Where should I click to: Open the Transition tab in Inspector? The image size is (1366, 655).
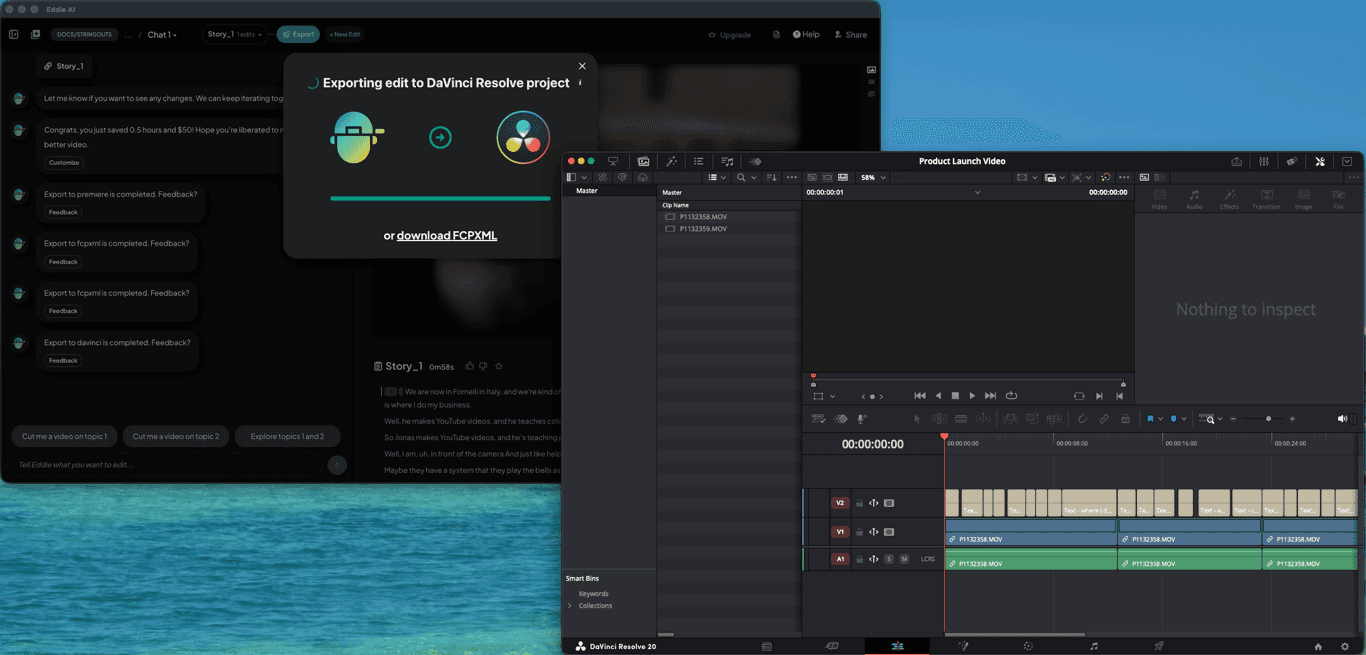1266,199
